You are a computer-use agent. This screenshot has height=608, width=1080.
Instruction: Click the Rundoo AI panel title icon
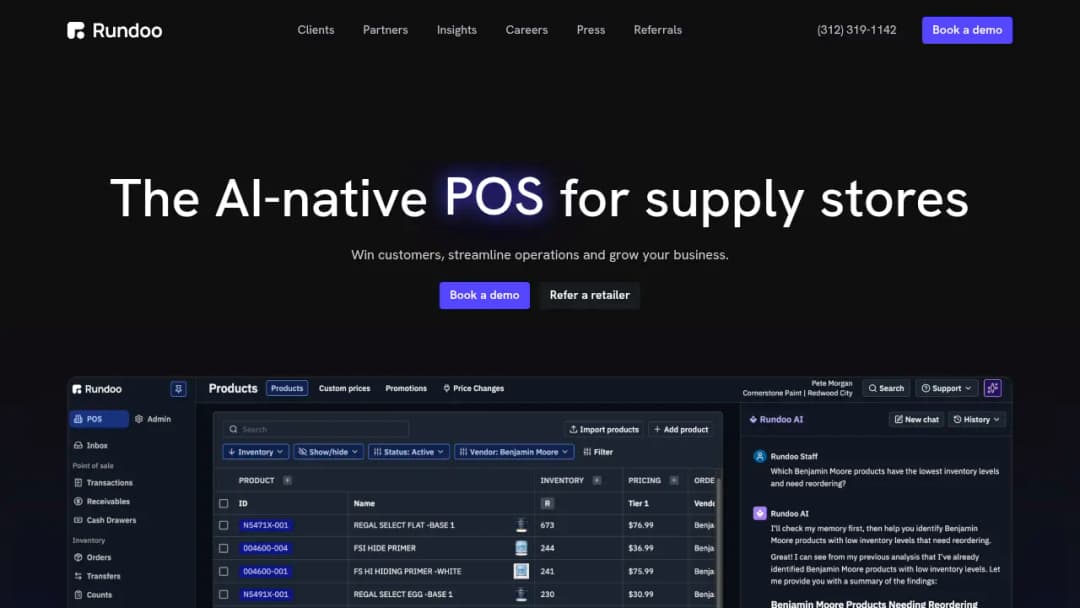[x=753, y=419]
